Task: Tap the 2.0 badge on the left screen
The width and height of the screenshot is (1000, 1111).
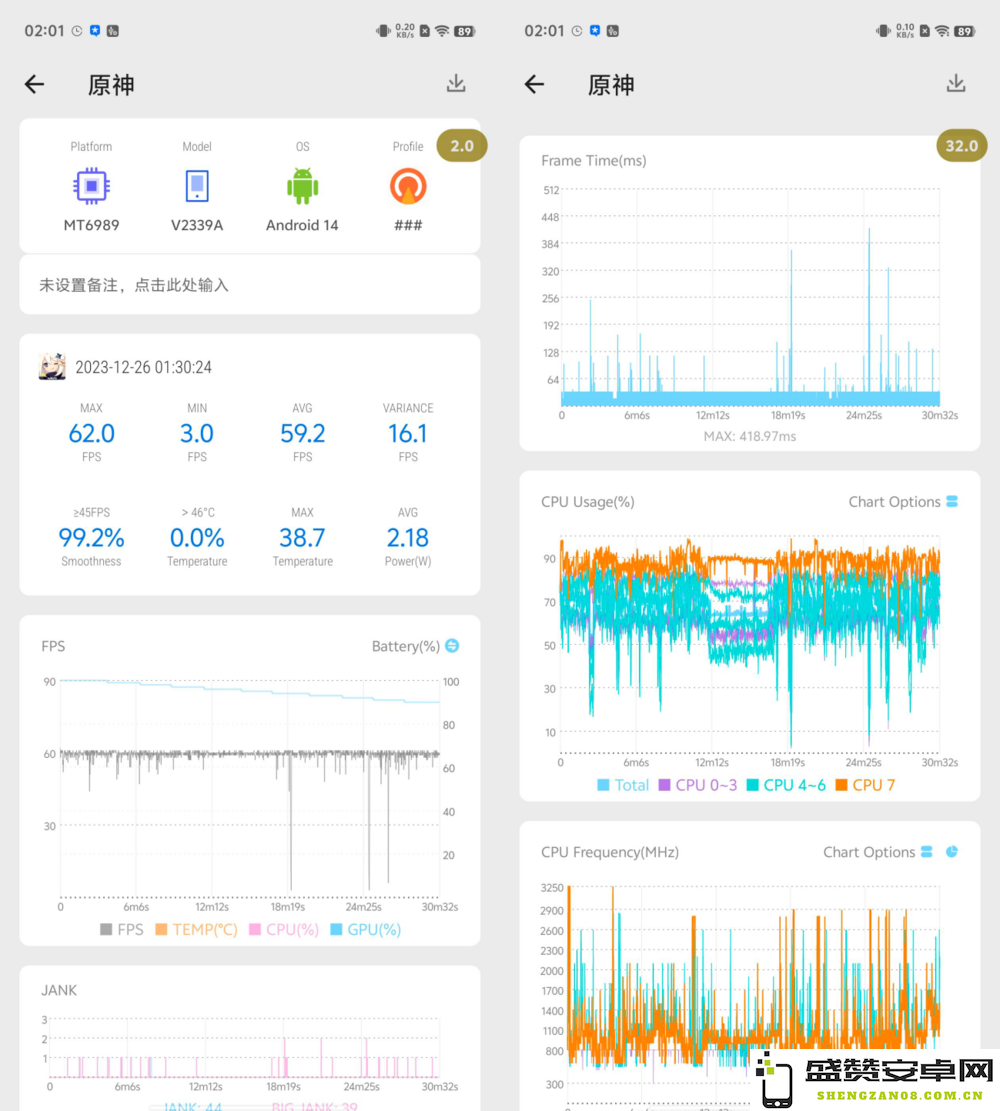Action: pyautogui.click(x=461, y=146)
